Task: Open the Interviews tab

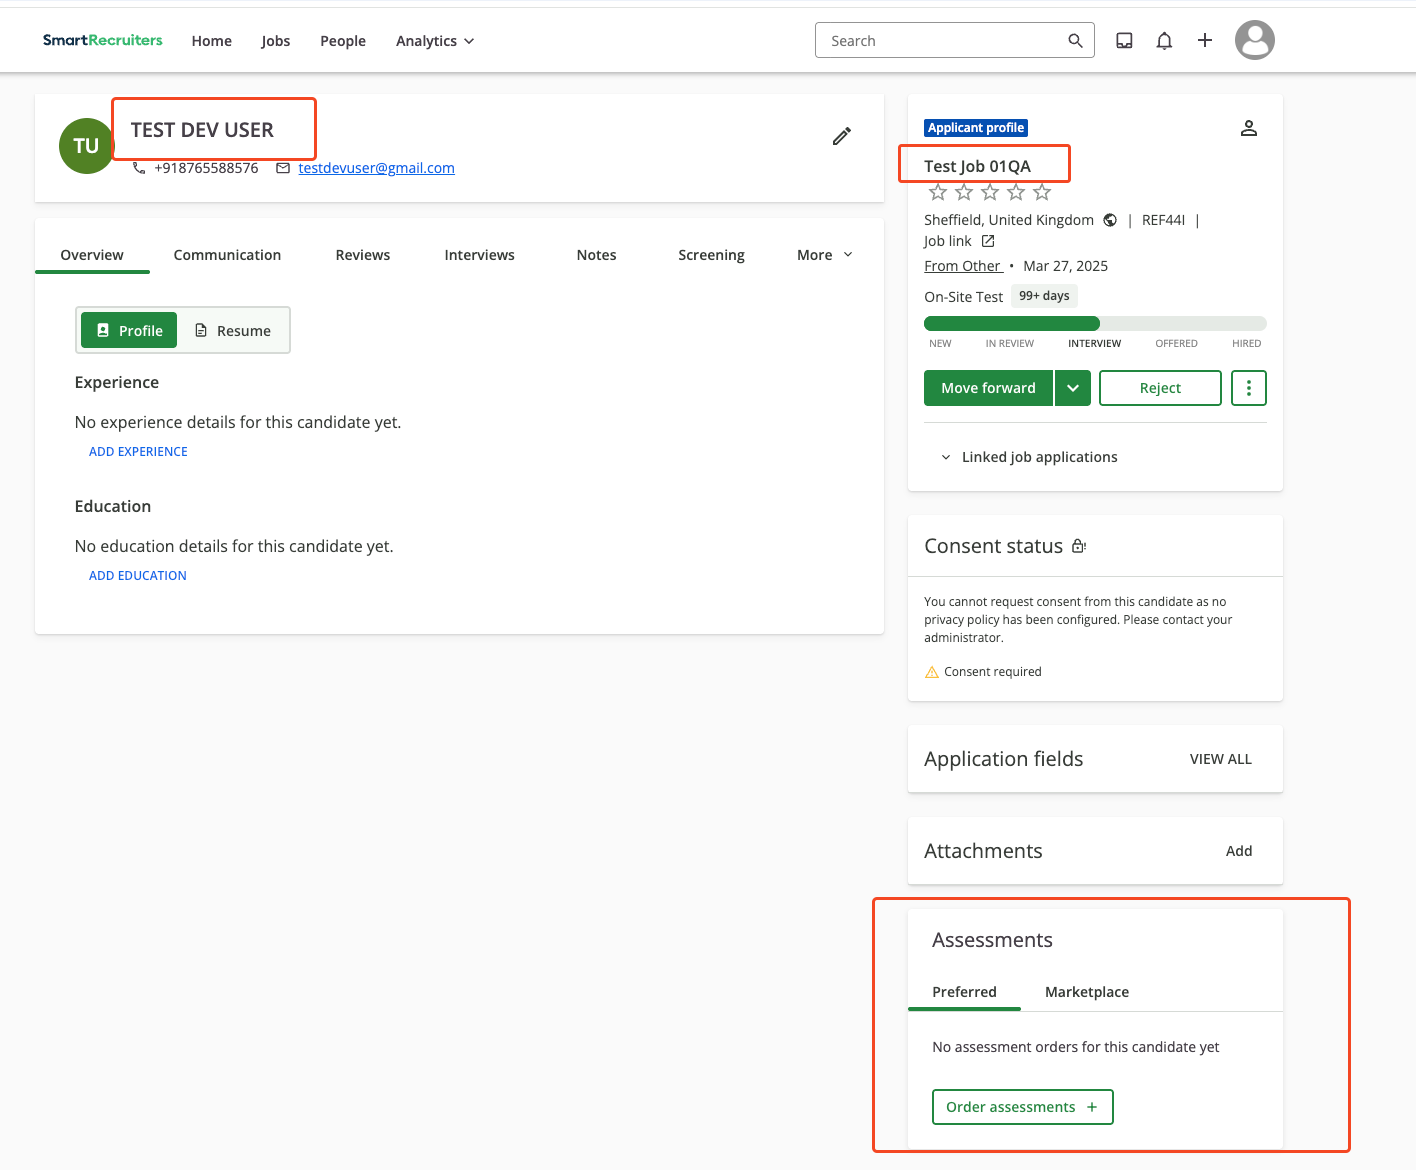Action: click(479, 255)
